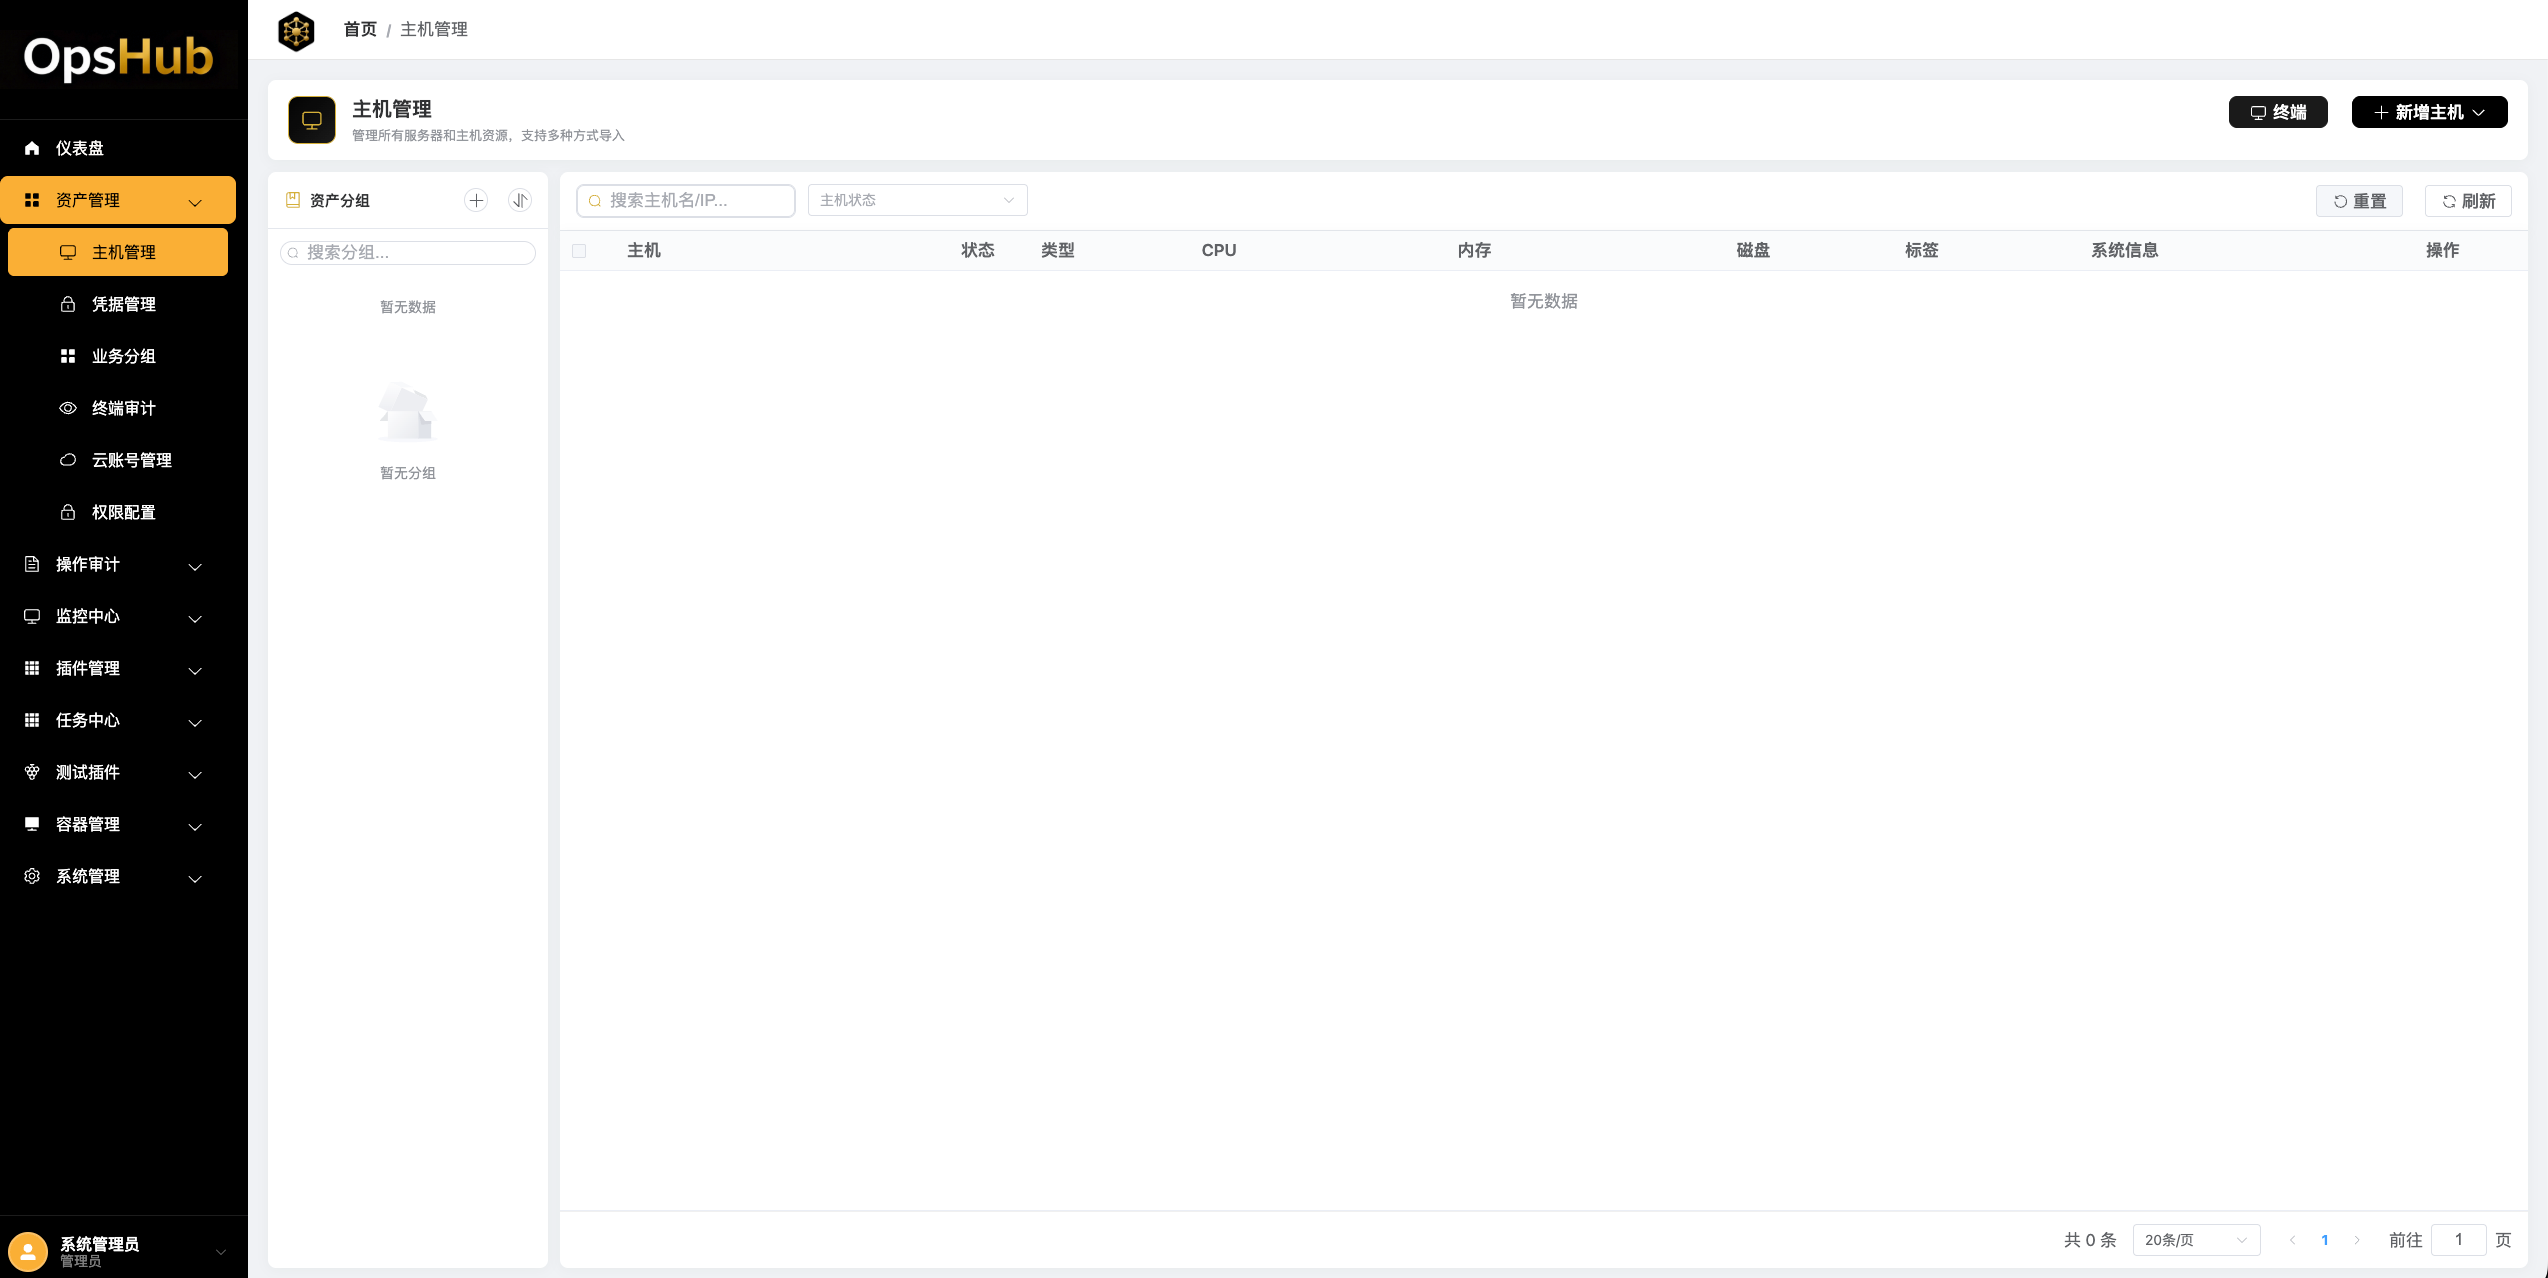Viewport: 2548px width, 1278px height.
Task: Click the add asset group plus icon
Action: 476,200
